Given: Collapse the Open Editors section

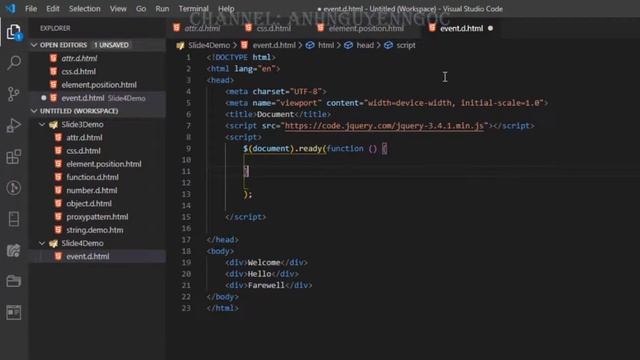Looking at the screenshot, I should [34, 45].
